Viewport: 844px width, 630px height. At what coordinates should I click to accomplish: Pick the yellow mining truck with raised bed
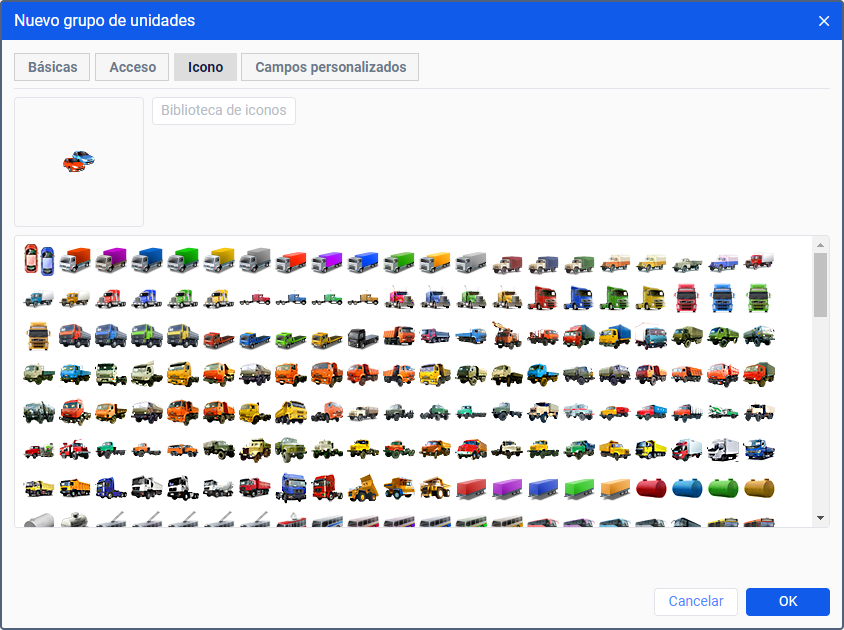[x=363, y=488]
